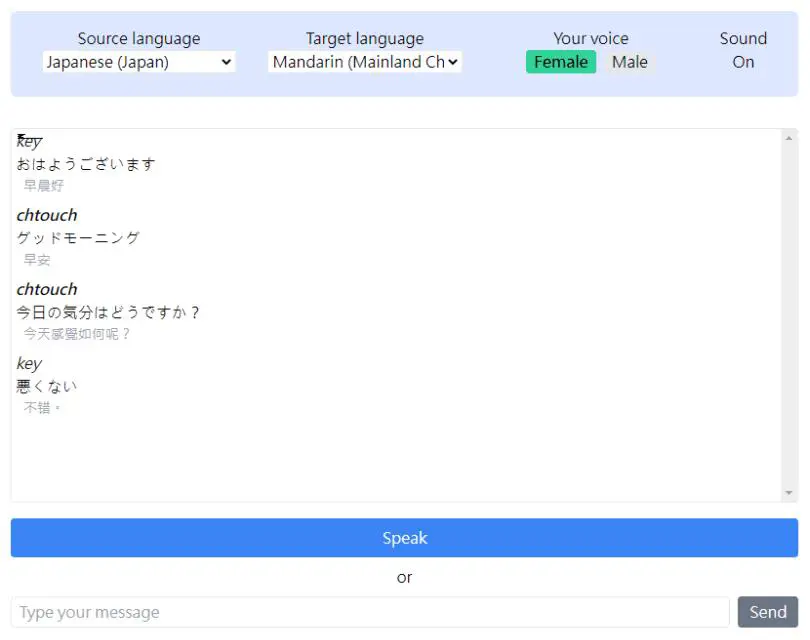
Task: Click the message 今日の気分はどうですか？
Action: click(x=107, y=312)
